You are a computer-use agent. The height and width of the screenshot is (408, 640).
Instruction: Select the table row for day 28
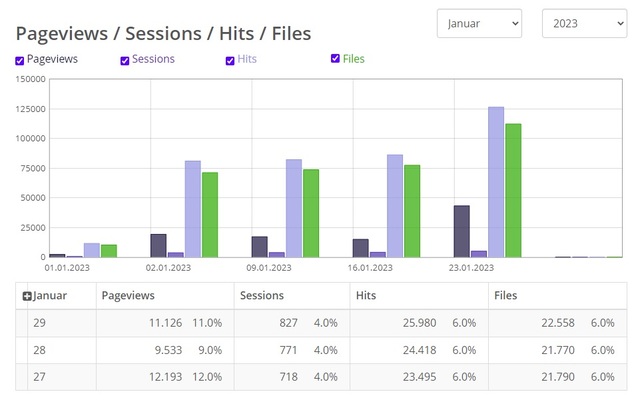pos(320,350)
